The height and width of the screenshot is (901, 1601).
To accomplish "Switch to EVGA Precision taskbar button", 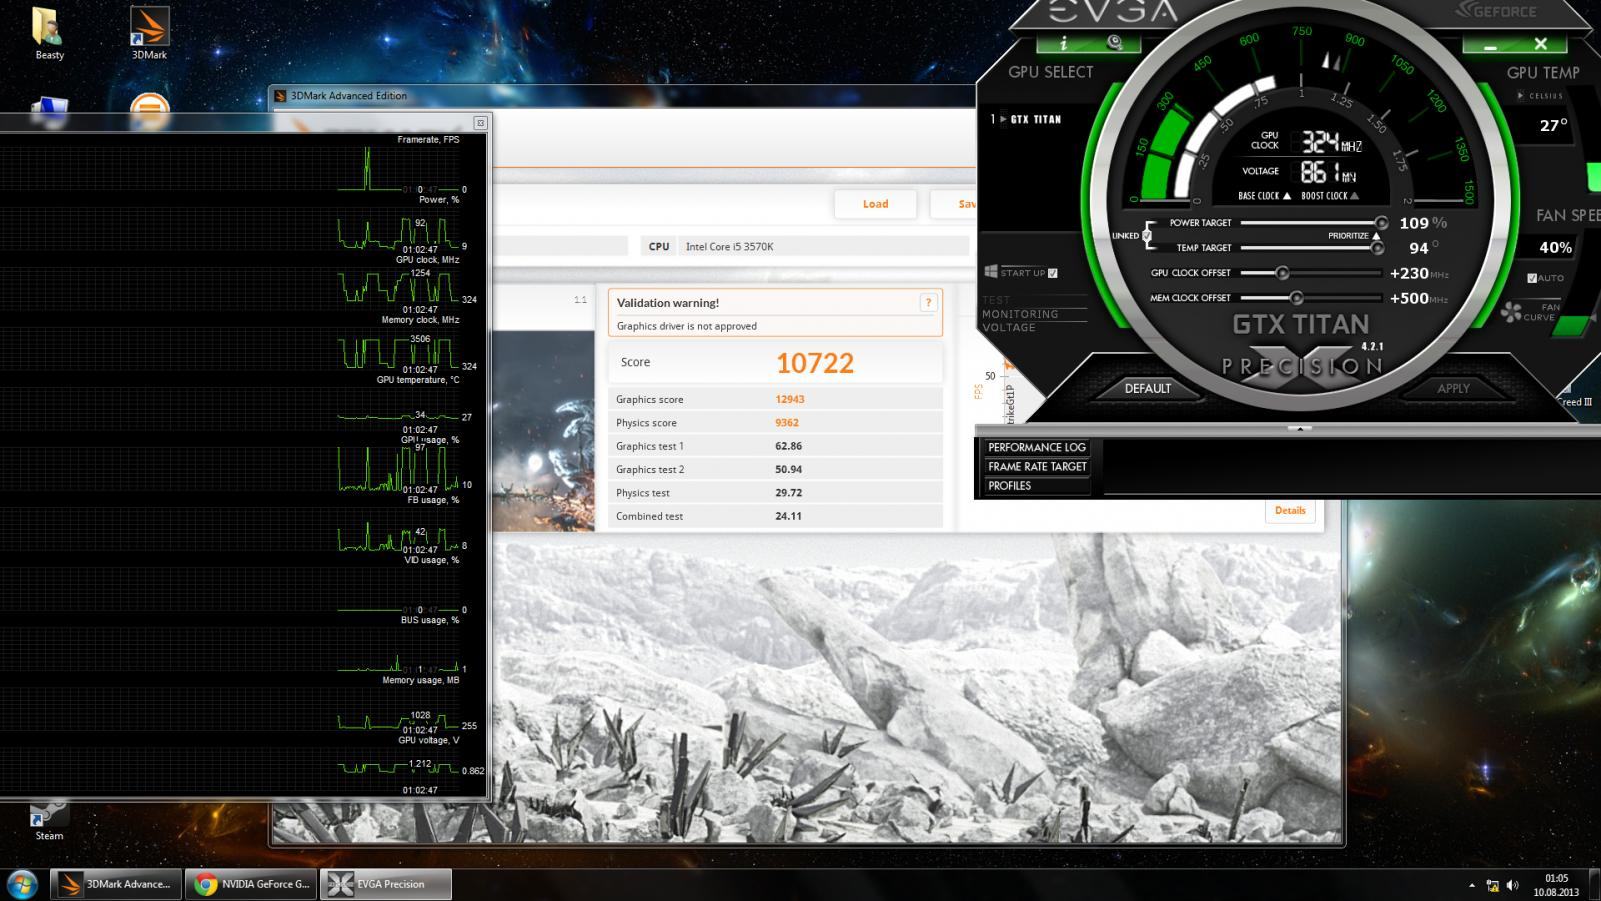I will click(386, 884).
